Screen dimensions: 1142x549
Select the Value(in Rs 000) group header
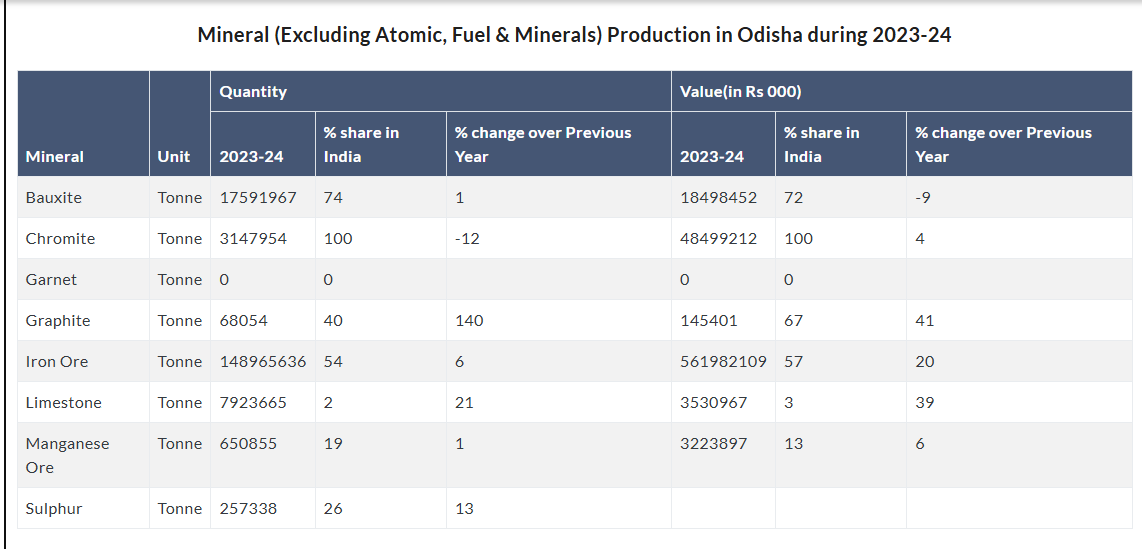coord(741,91)
